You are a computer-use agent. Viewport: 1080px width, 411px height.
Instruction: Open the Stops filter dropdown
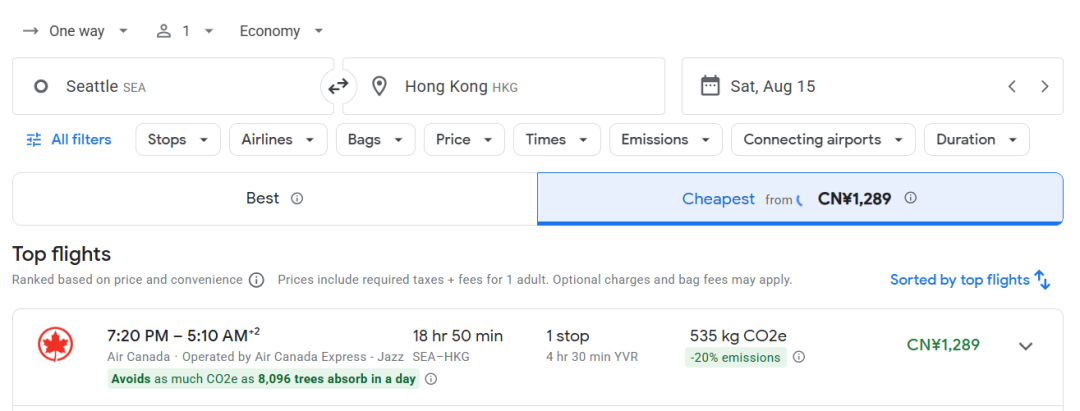178,140
